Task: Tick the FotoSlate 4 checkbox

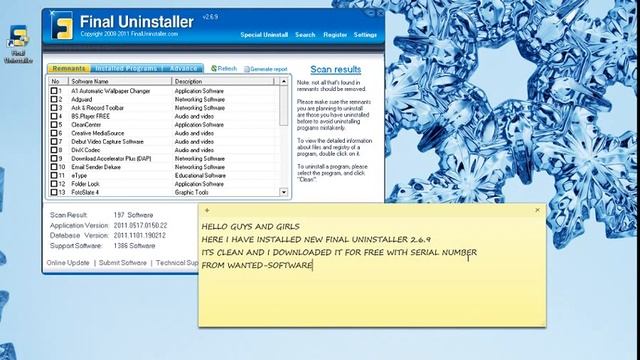Action: [x=54, y=192]
